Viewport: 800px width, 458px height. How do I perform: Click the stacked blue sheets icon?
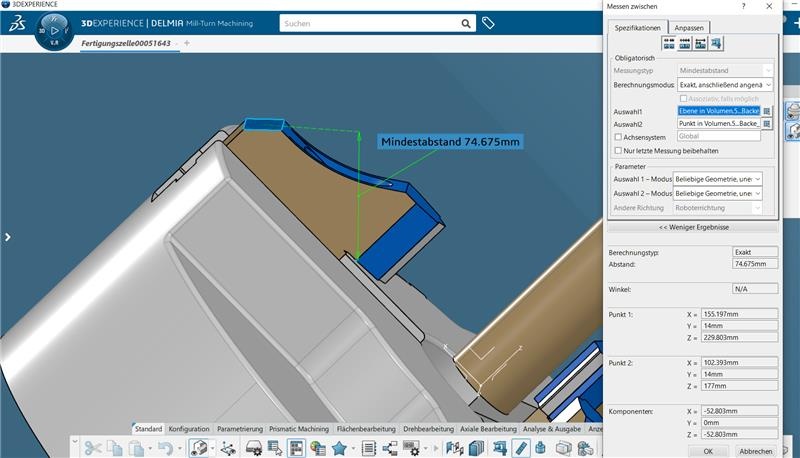[x=476, y=448]
